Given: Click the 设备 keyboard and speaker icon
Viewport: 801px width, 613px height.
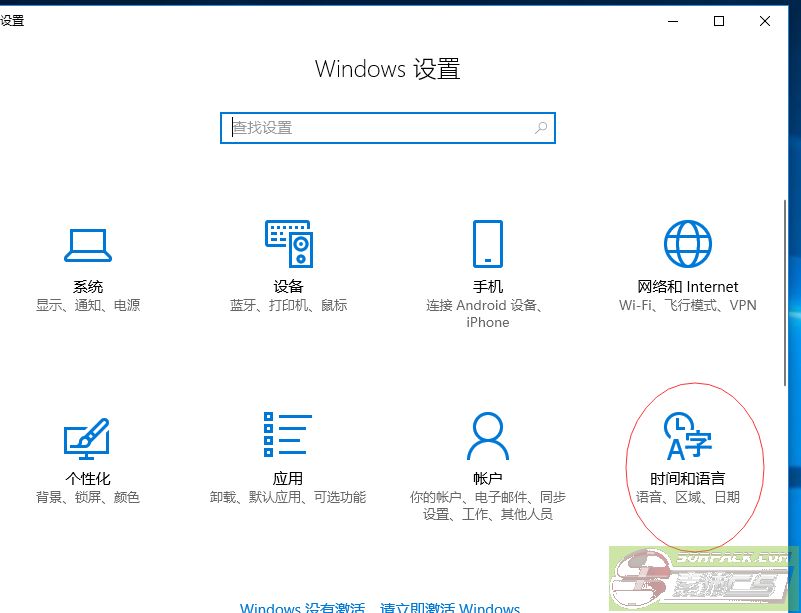Looking at the screenshot, I should [x=288, y=244].
